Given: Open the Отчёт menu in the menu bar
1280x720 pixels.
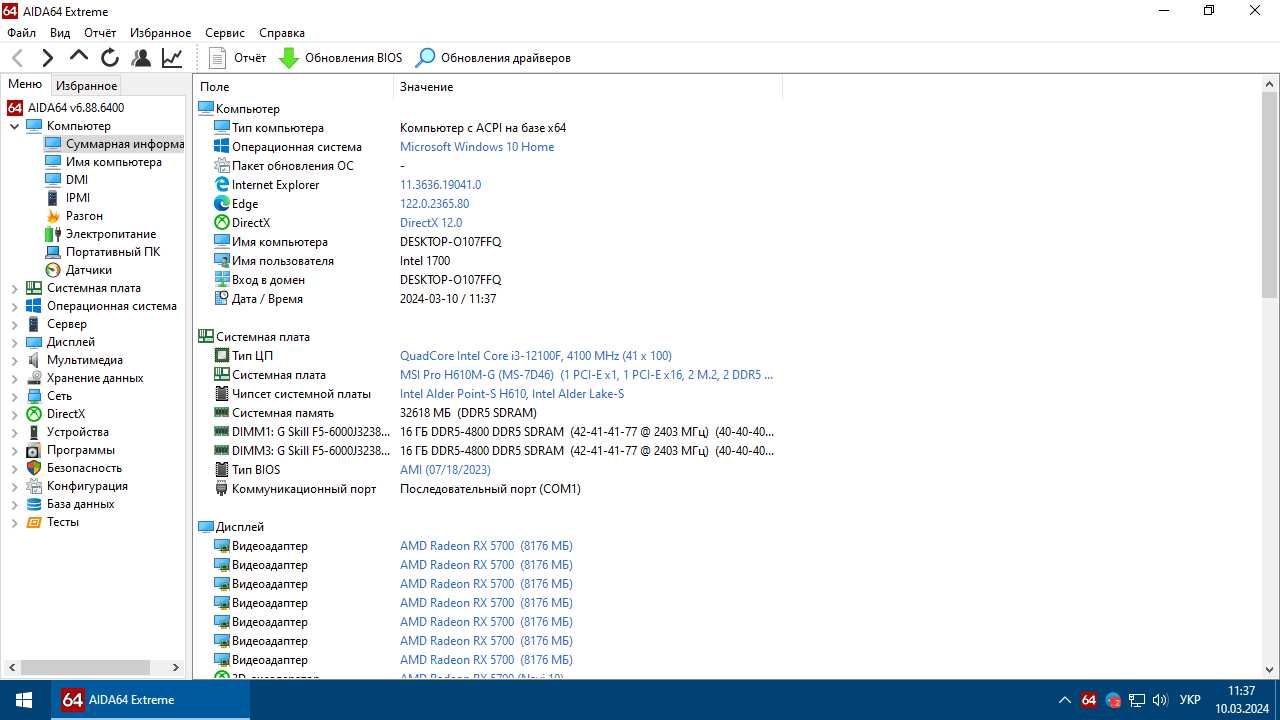Looking at the screenshot, I should 100,33.
